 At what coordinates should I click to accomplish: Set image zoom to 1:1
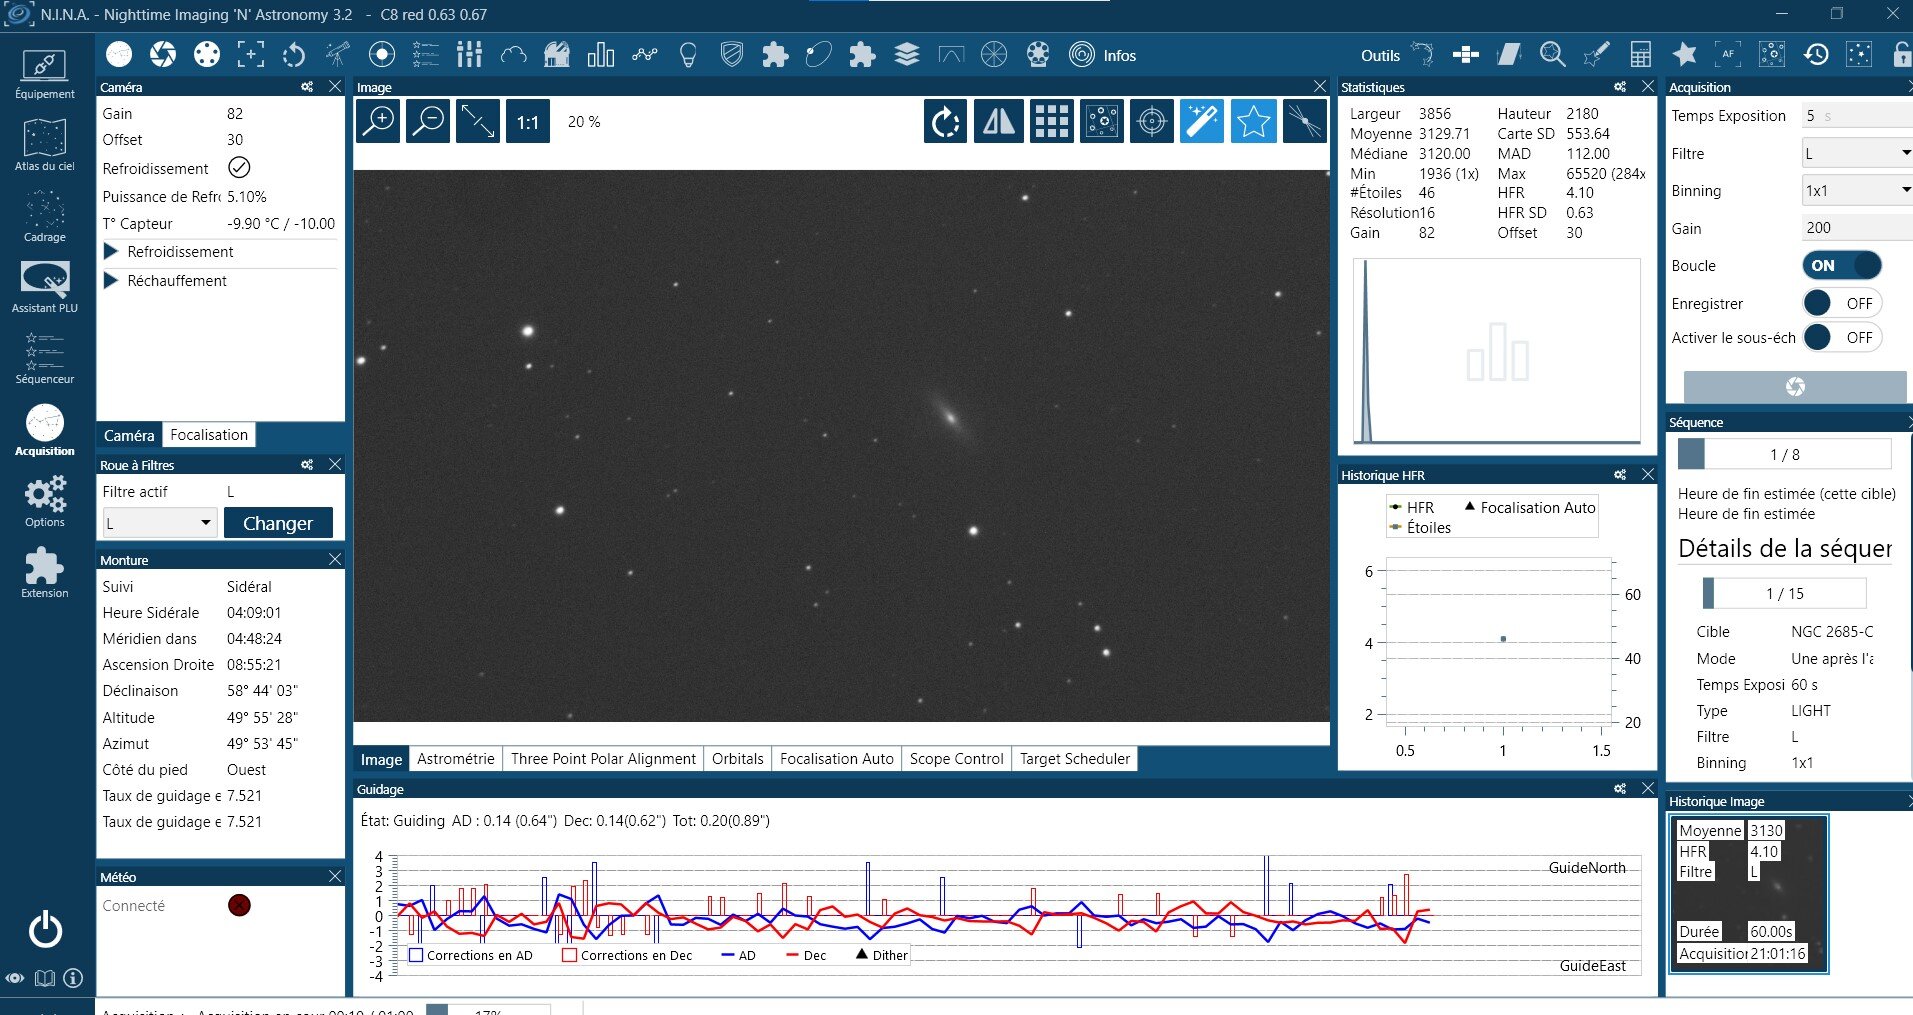click(x=527, y=122)
